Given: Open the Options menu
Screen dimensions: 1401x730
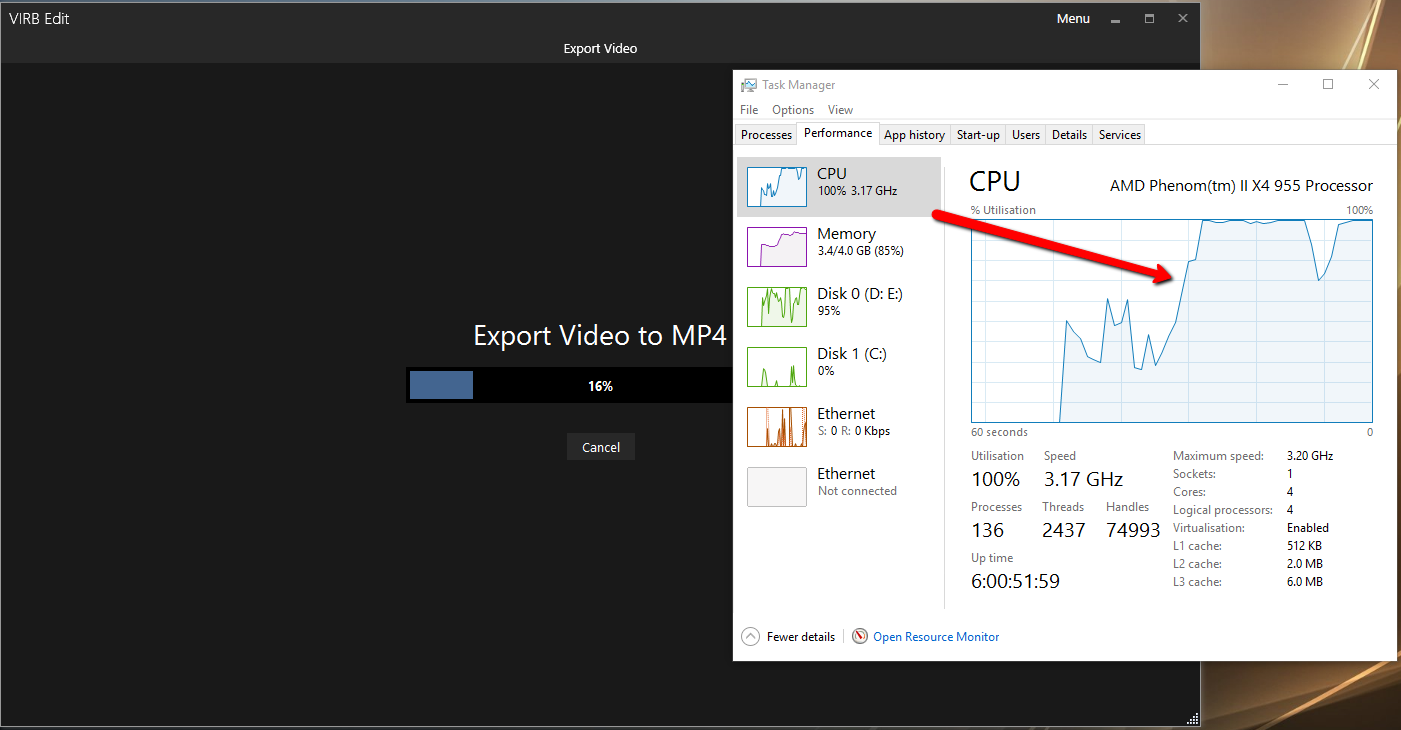Looking at the screenshot, I should pyautogui.click(x=793, y=110).
